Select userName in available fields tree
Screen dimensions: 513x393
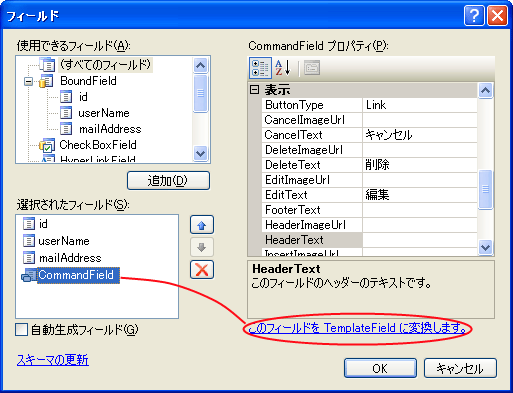tap(104, 113)
